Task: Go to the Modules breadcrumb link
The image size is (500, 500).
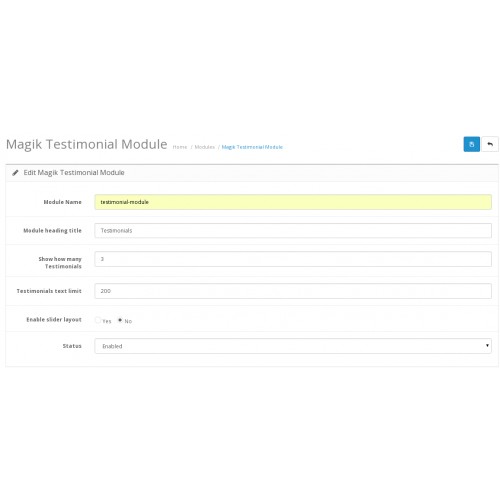Action: tap(204, 147)
